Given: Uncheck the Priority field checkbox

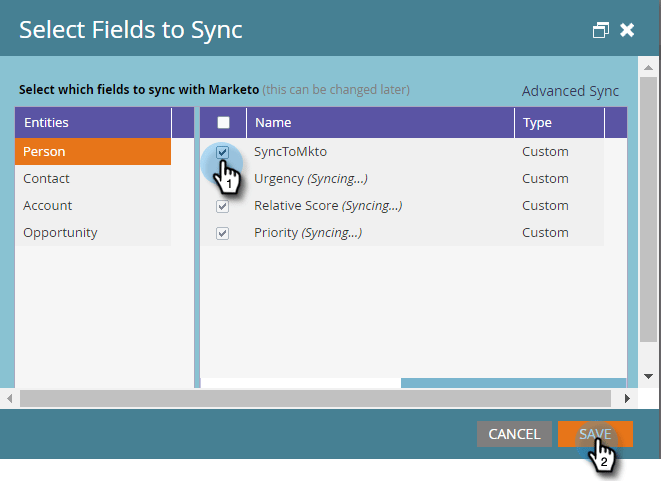Looking at the screenshot, I should (x=223, y=233).
